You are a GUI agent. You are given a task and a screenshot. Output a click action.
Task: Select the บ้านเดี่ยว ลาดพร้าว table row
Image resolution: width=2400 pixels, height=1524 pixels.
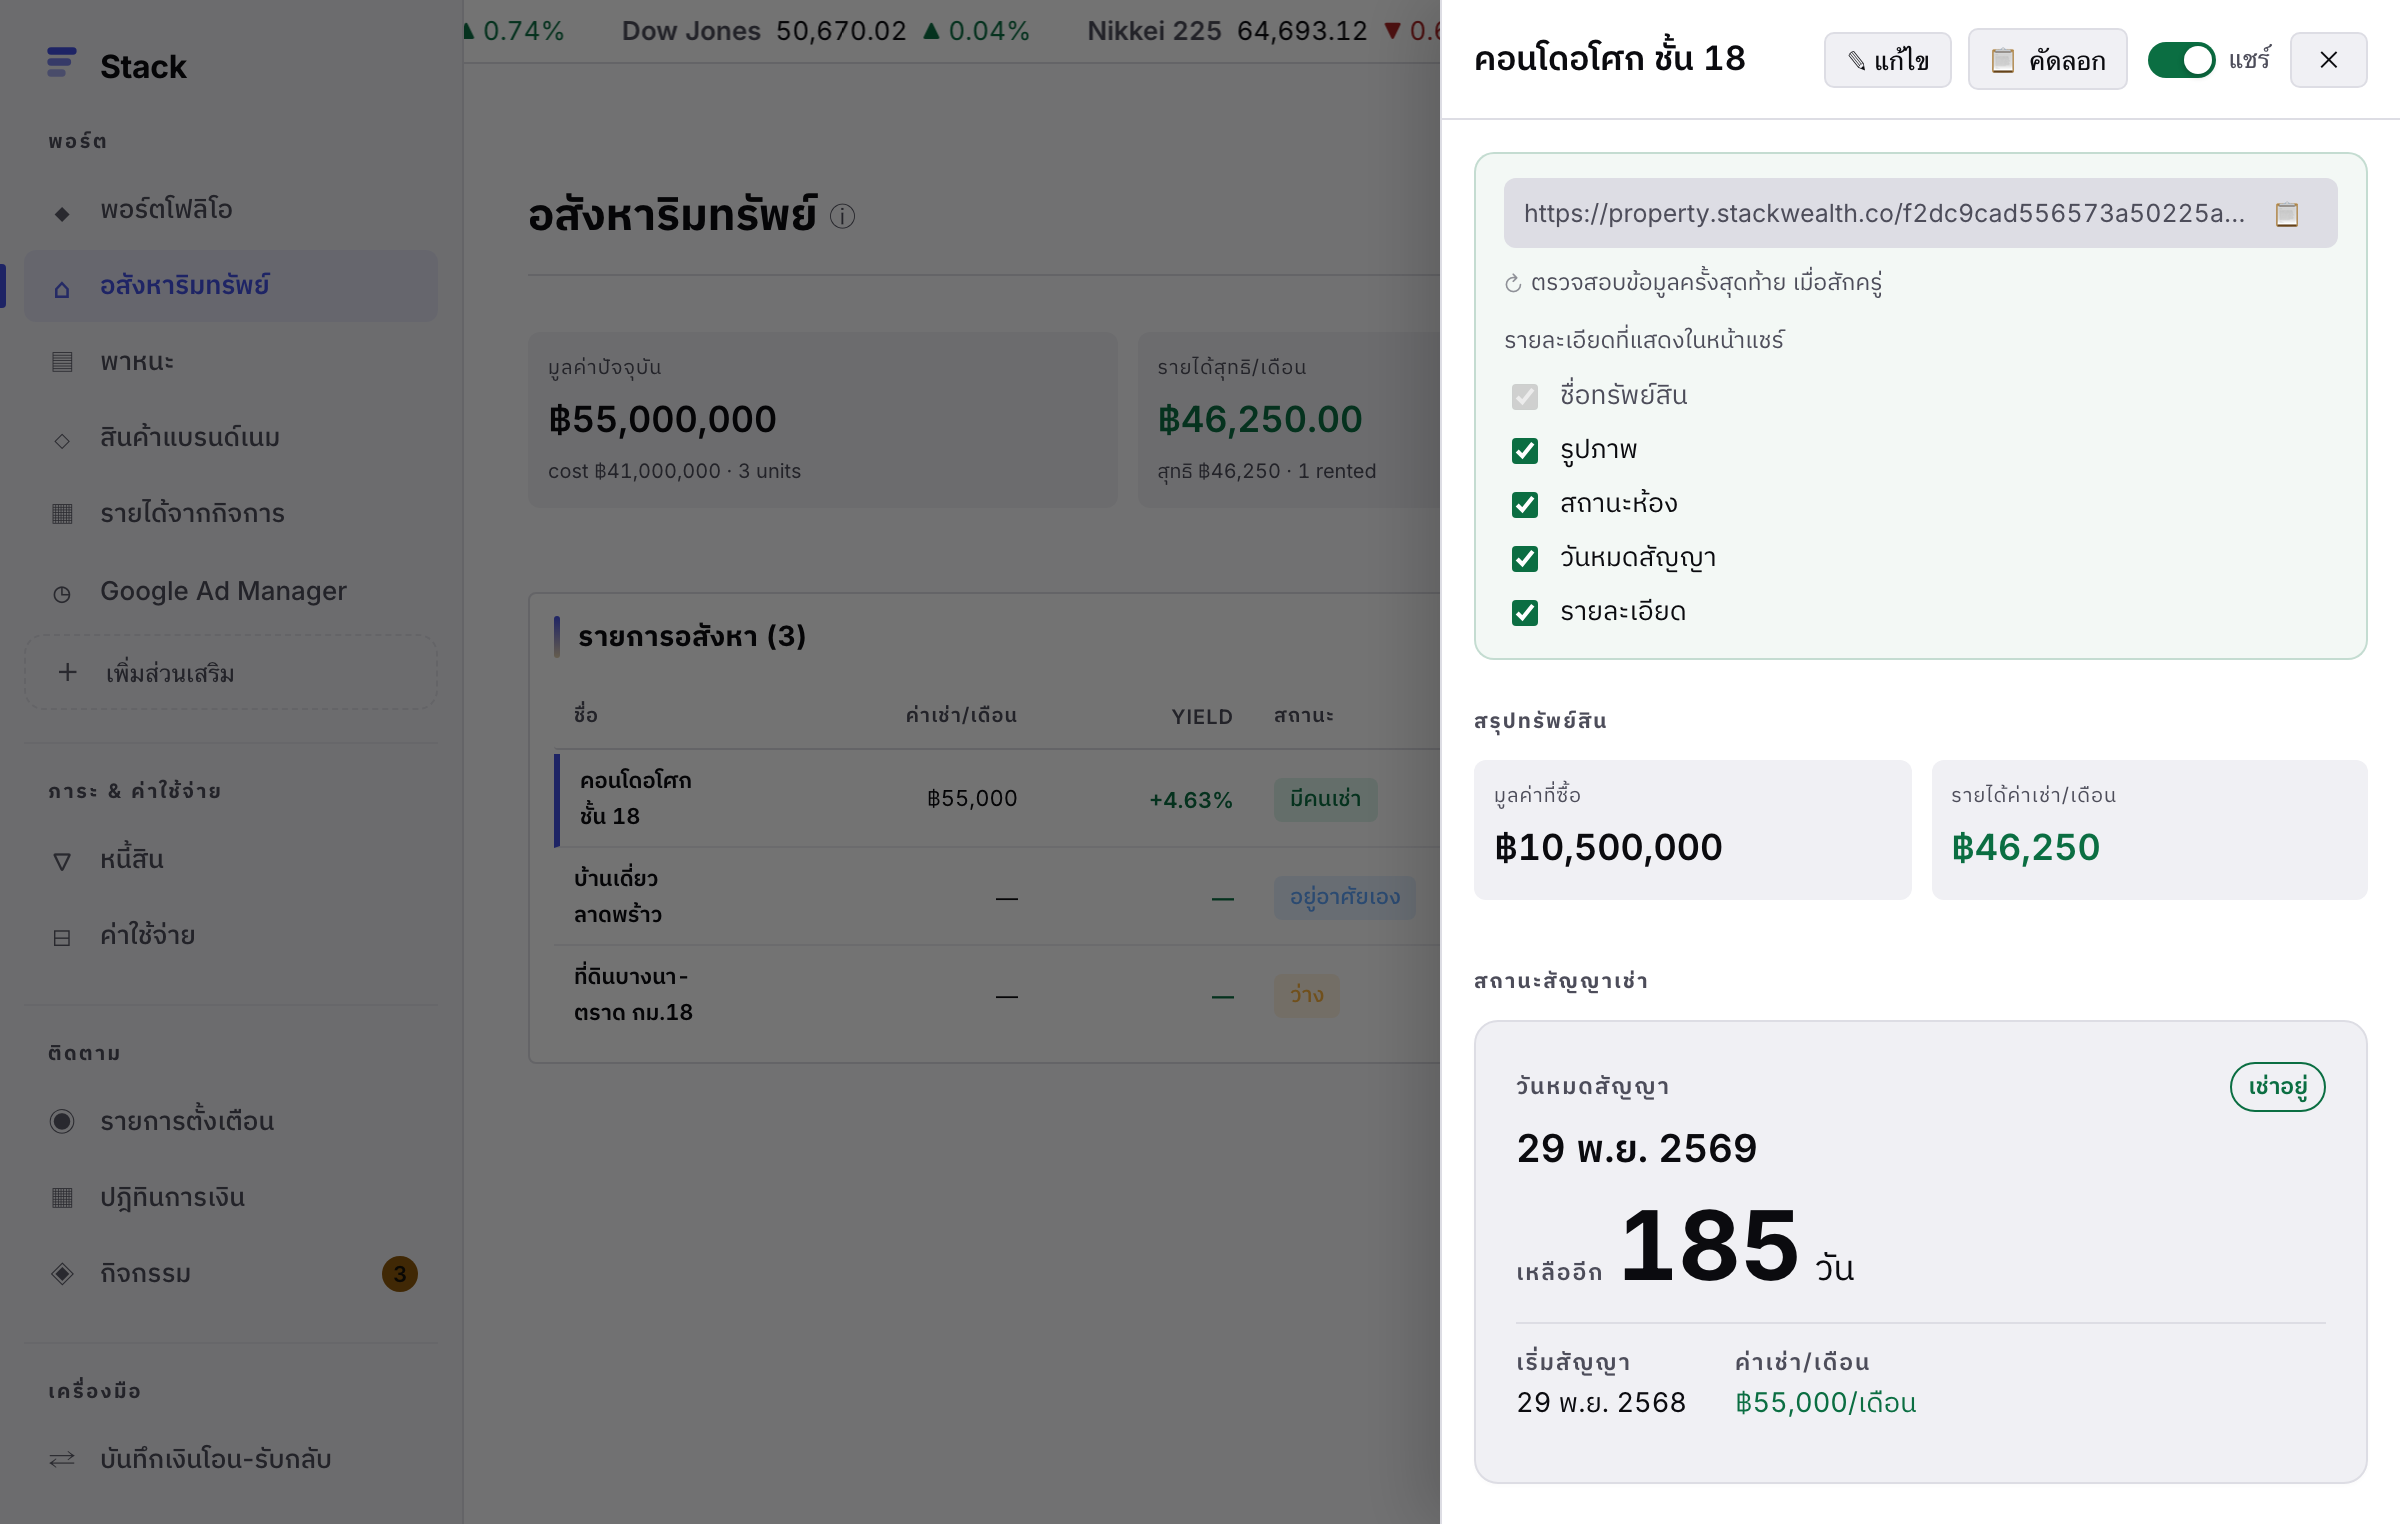pyautogui.click(x=997, y=897)
